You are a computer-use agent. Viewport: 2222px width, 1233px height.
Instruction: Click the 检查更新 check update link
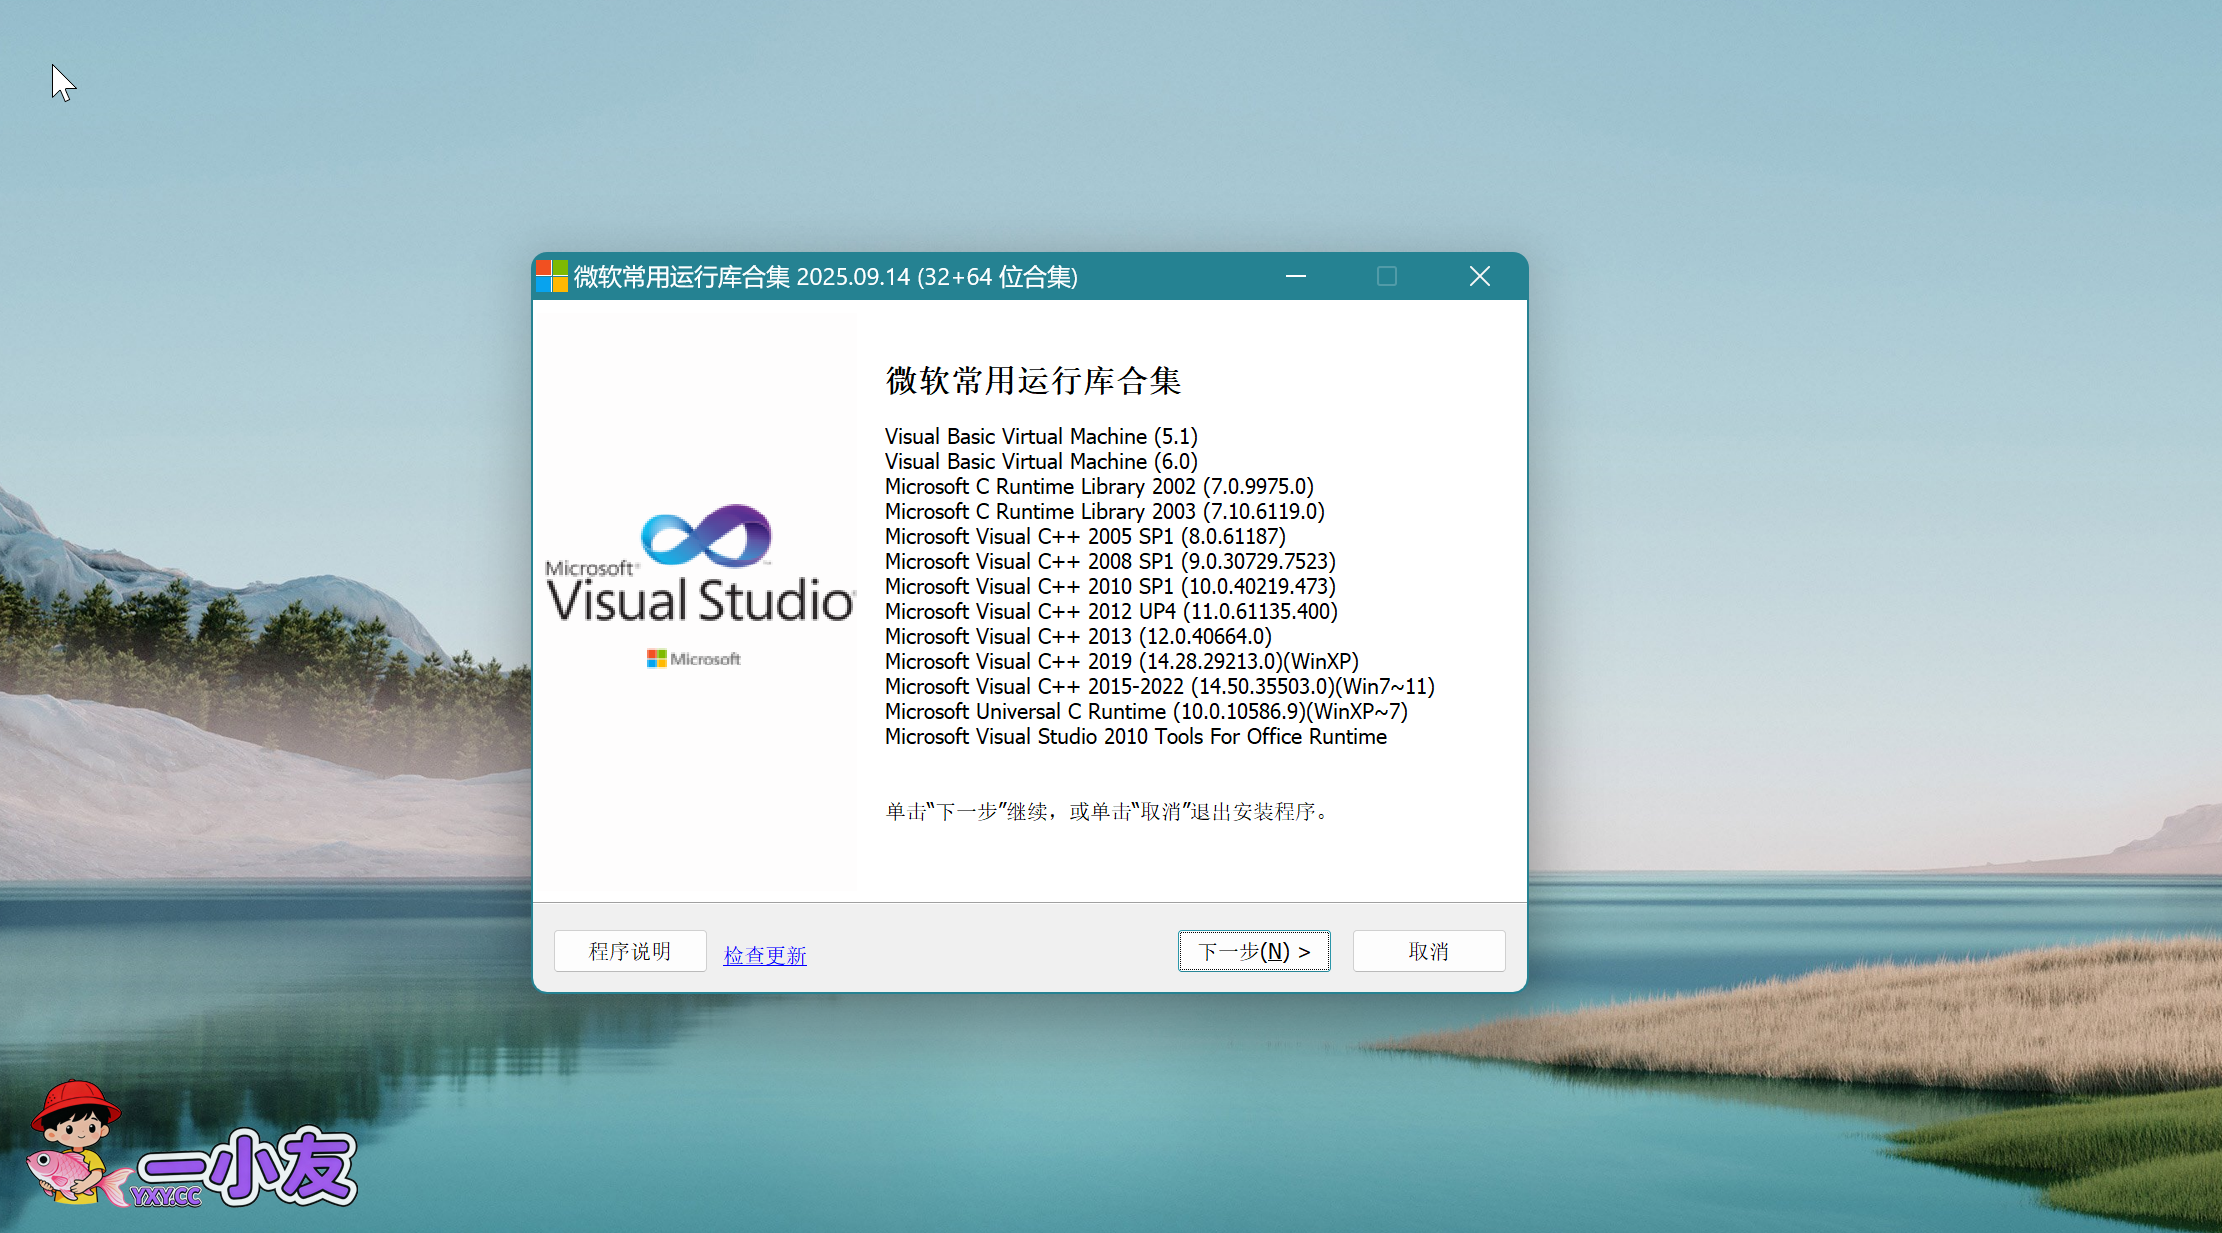(765, 955)
